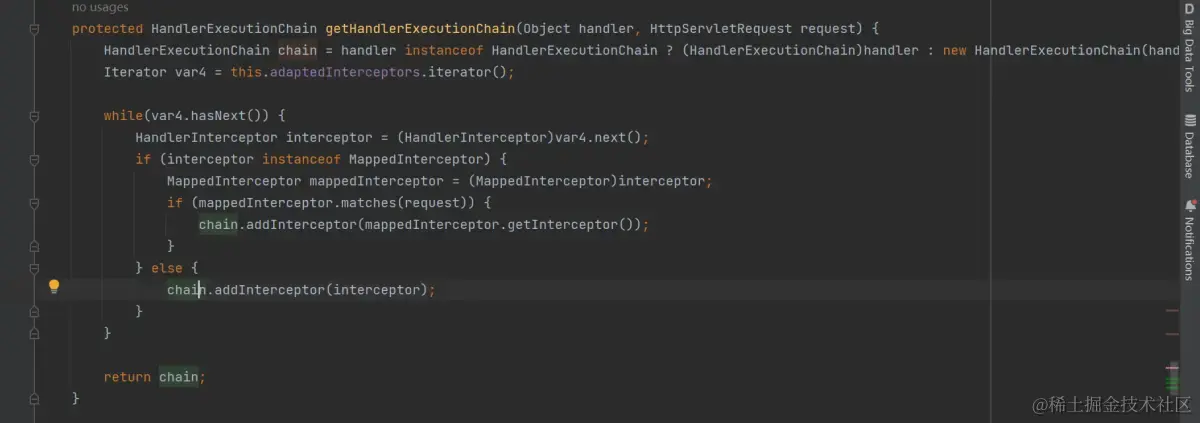Image resolution: width=1200 pixels, height=423 pixels.
Task: Click 'matches(request)' method call
Action: coord(405,203)
